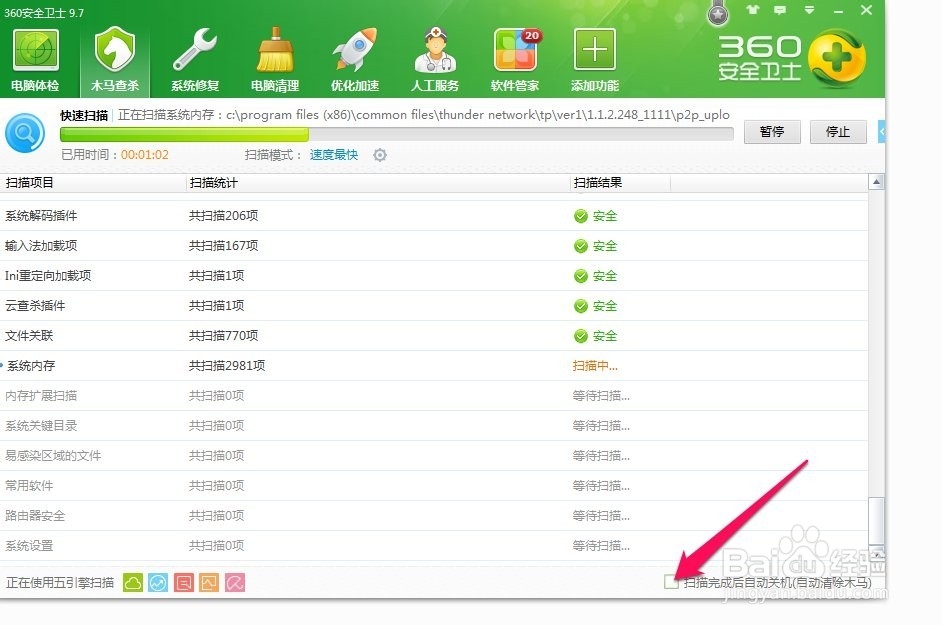Viewport: 942px width, 625px height.
Task: Click elapsed time 00:01:02
Action: [145, 155]
